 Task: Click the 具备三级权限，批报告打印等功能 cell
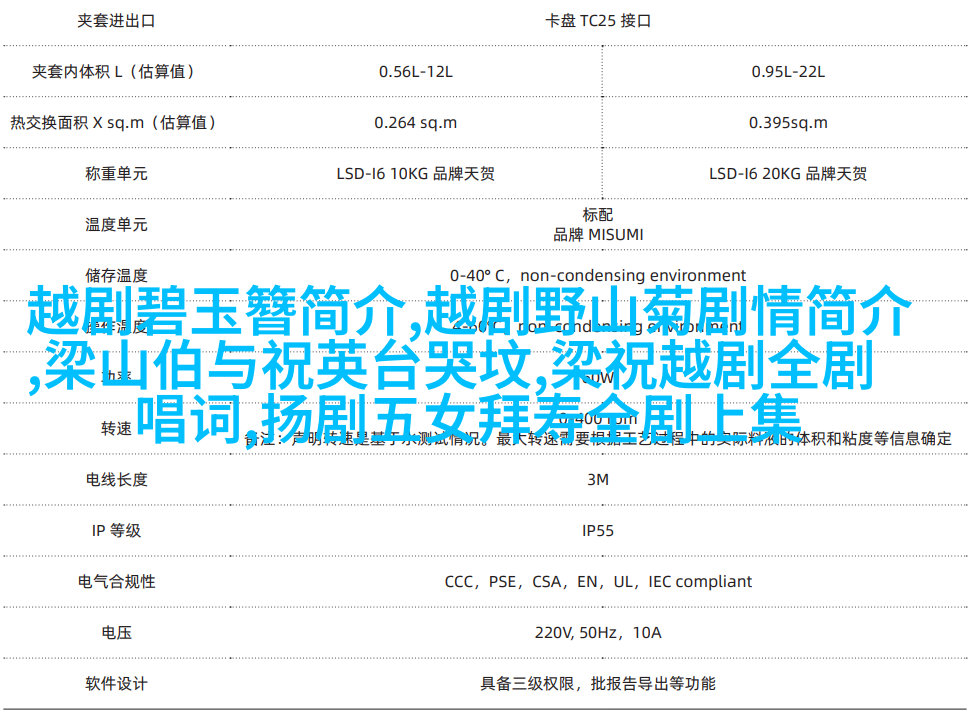(598, 684)
